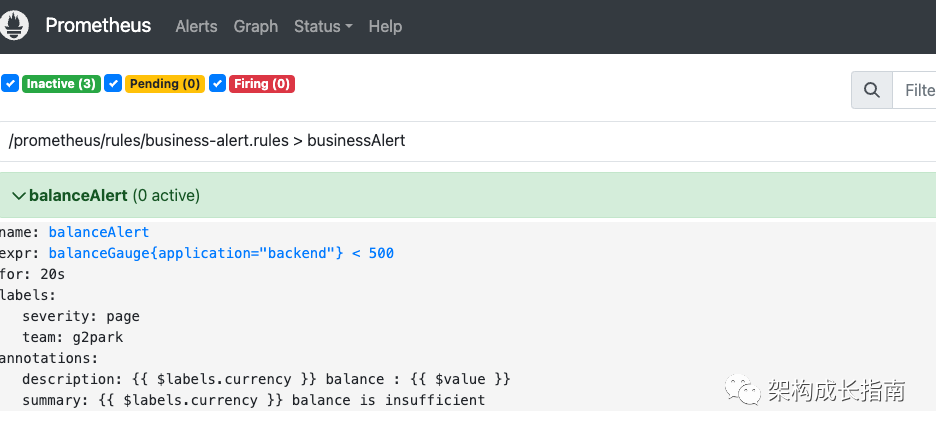Toggle the Inactive alerts checkbox
Viewport: 936px width, 432px height.
10,84
